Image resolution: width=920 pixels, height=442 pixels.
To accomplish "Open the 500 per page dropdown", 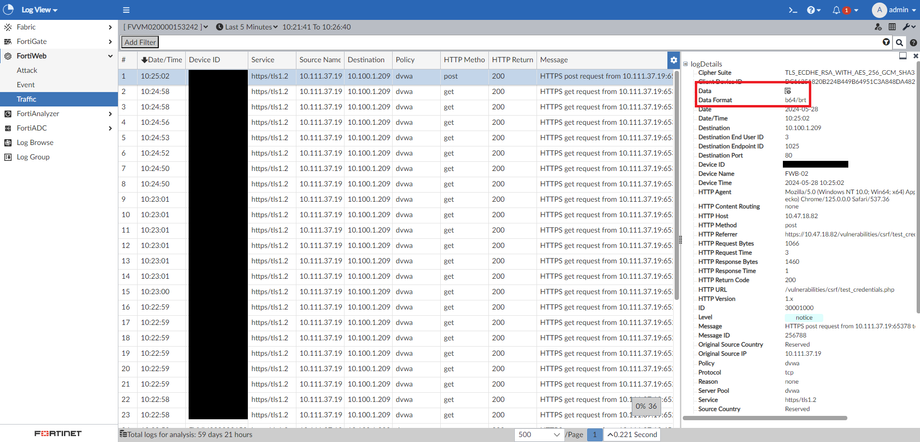I will pos(539,435).
